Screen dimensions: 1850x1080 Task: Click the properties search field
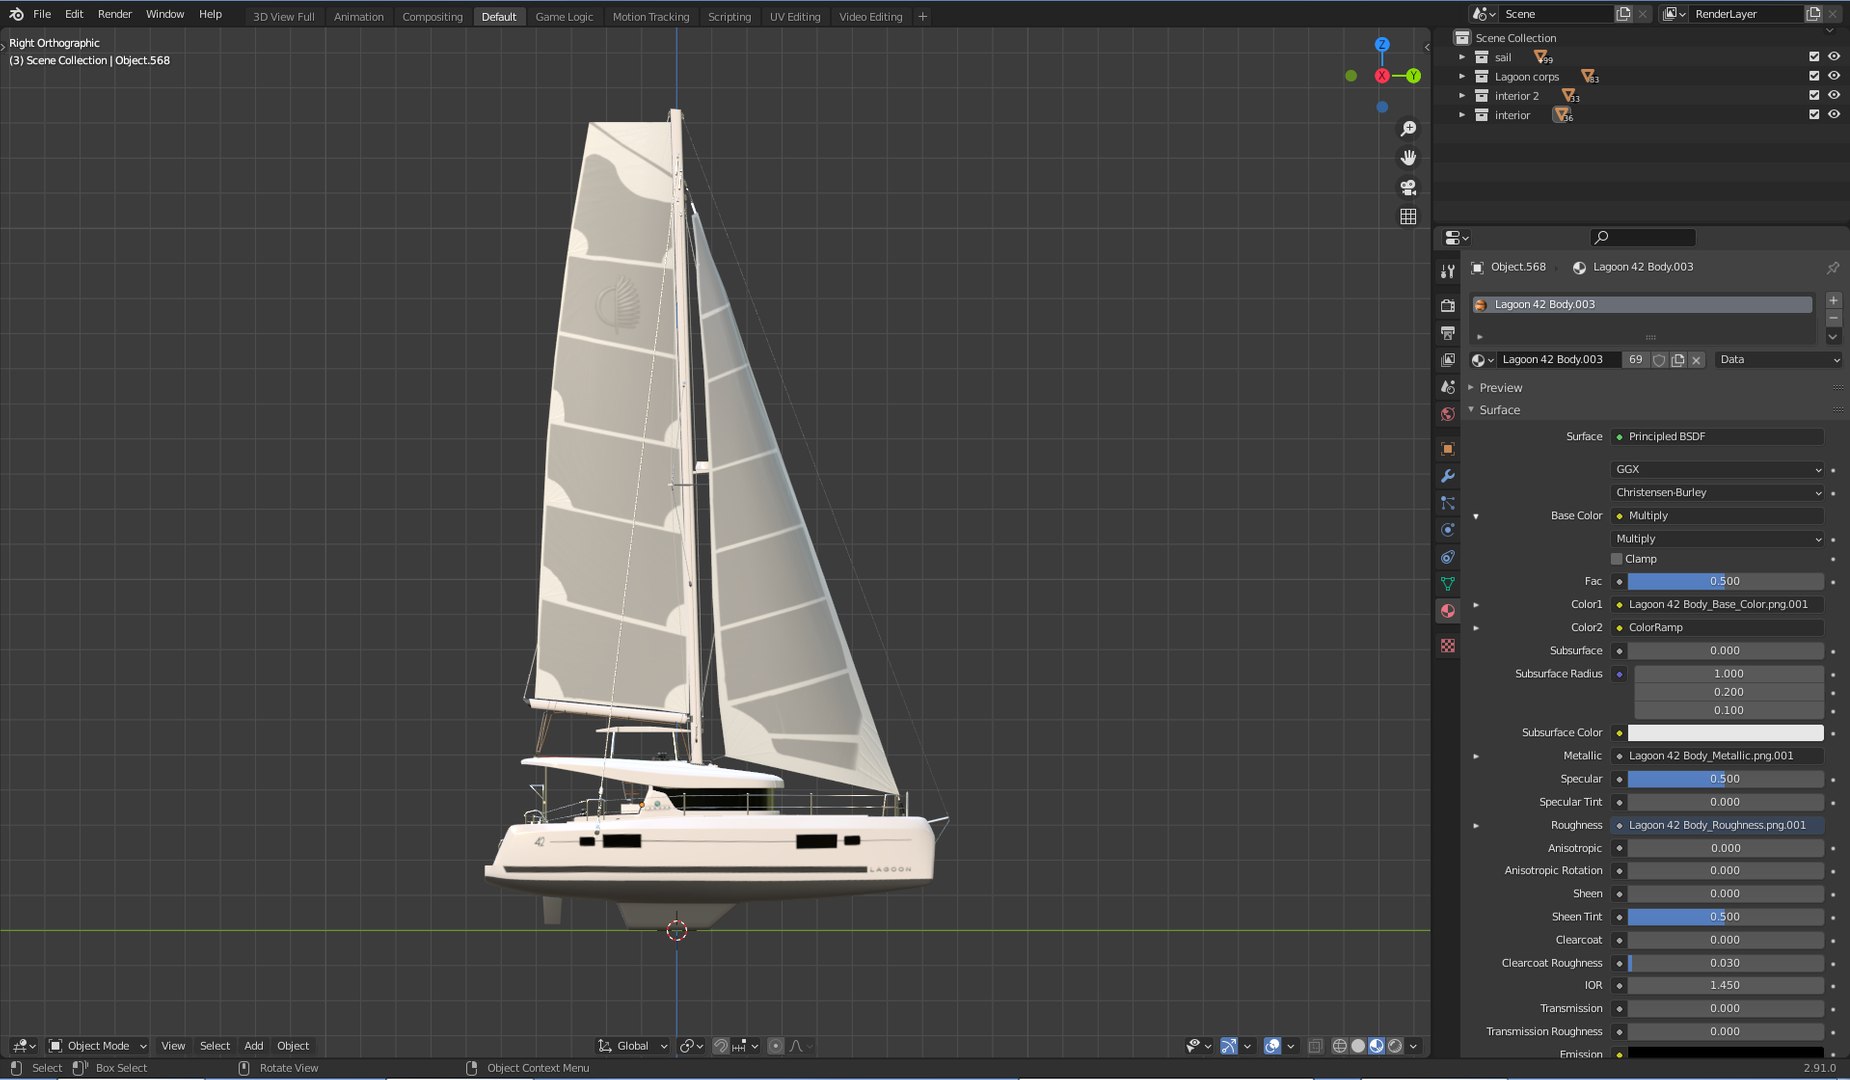point(1643,237)
